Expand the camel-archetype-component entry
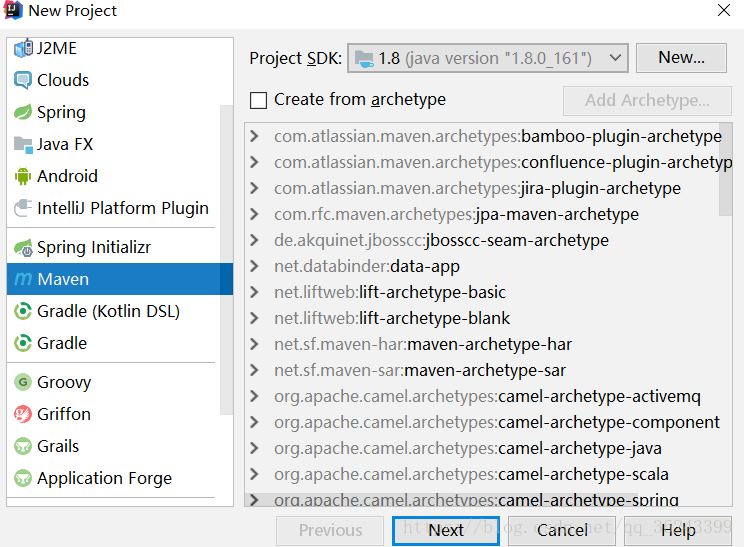The image size is (744, 547). (x=255, y=422)
